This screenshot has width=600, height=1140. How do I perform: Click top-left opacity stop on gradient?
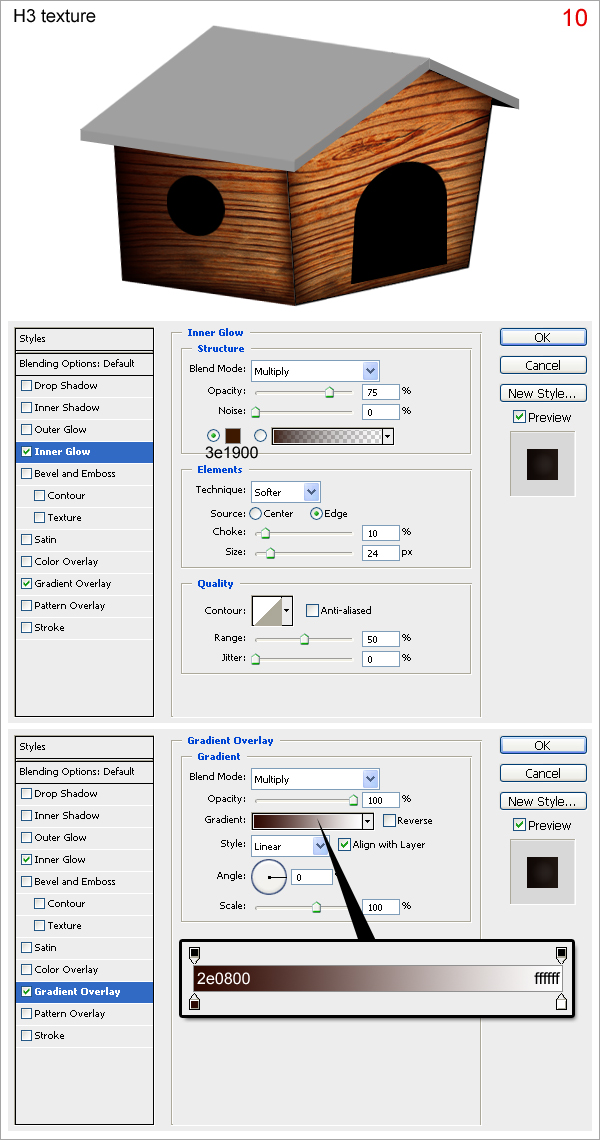194,954
